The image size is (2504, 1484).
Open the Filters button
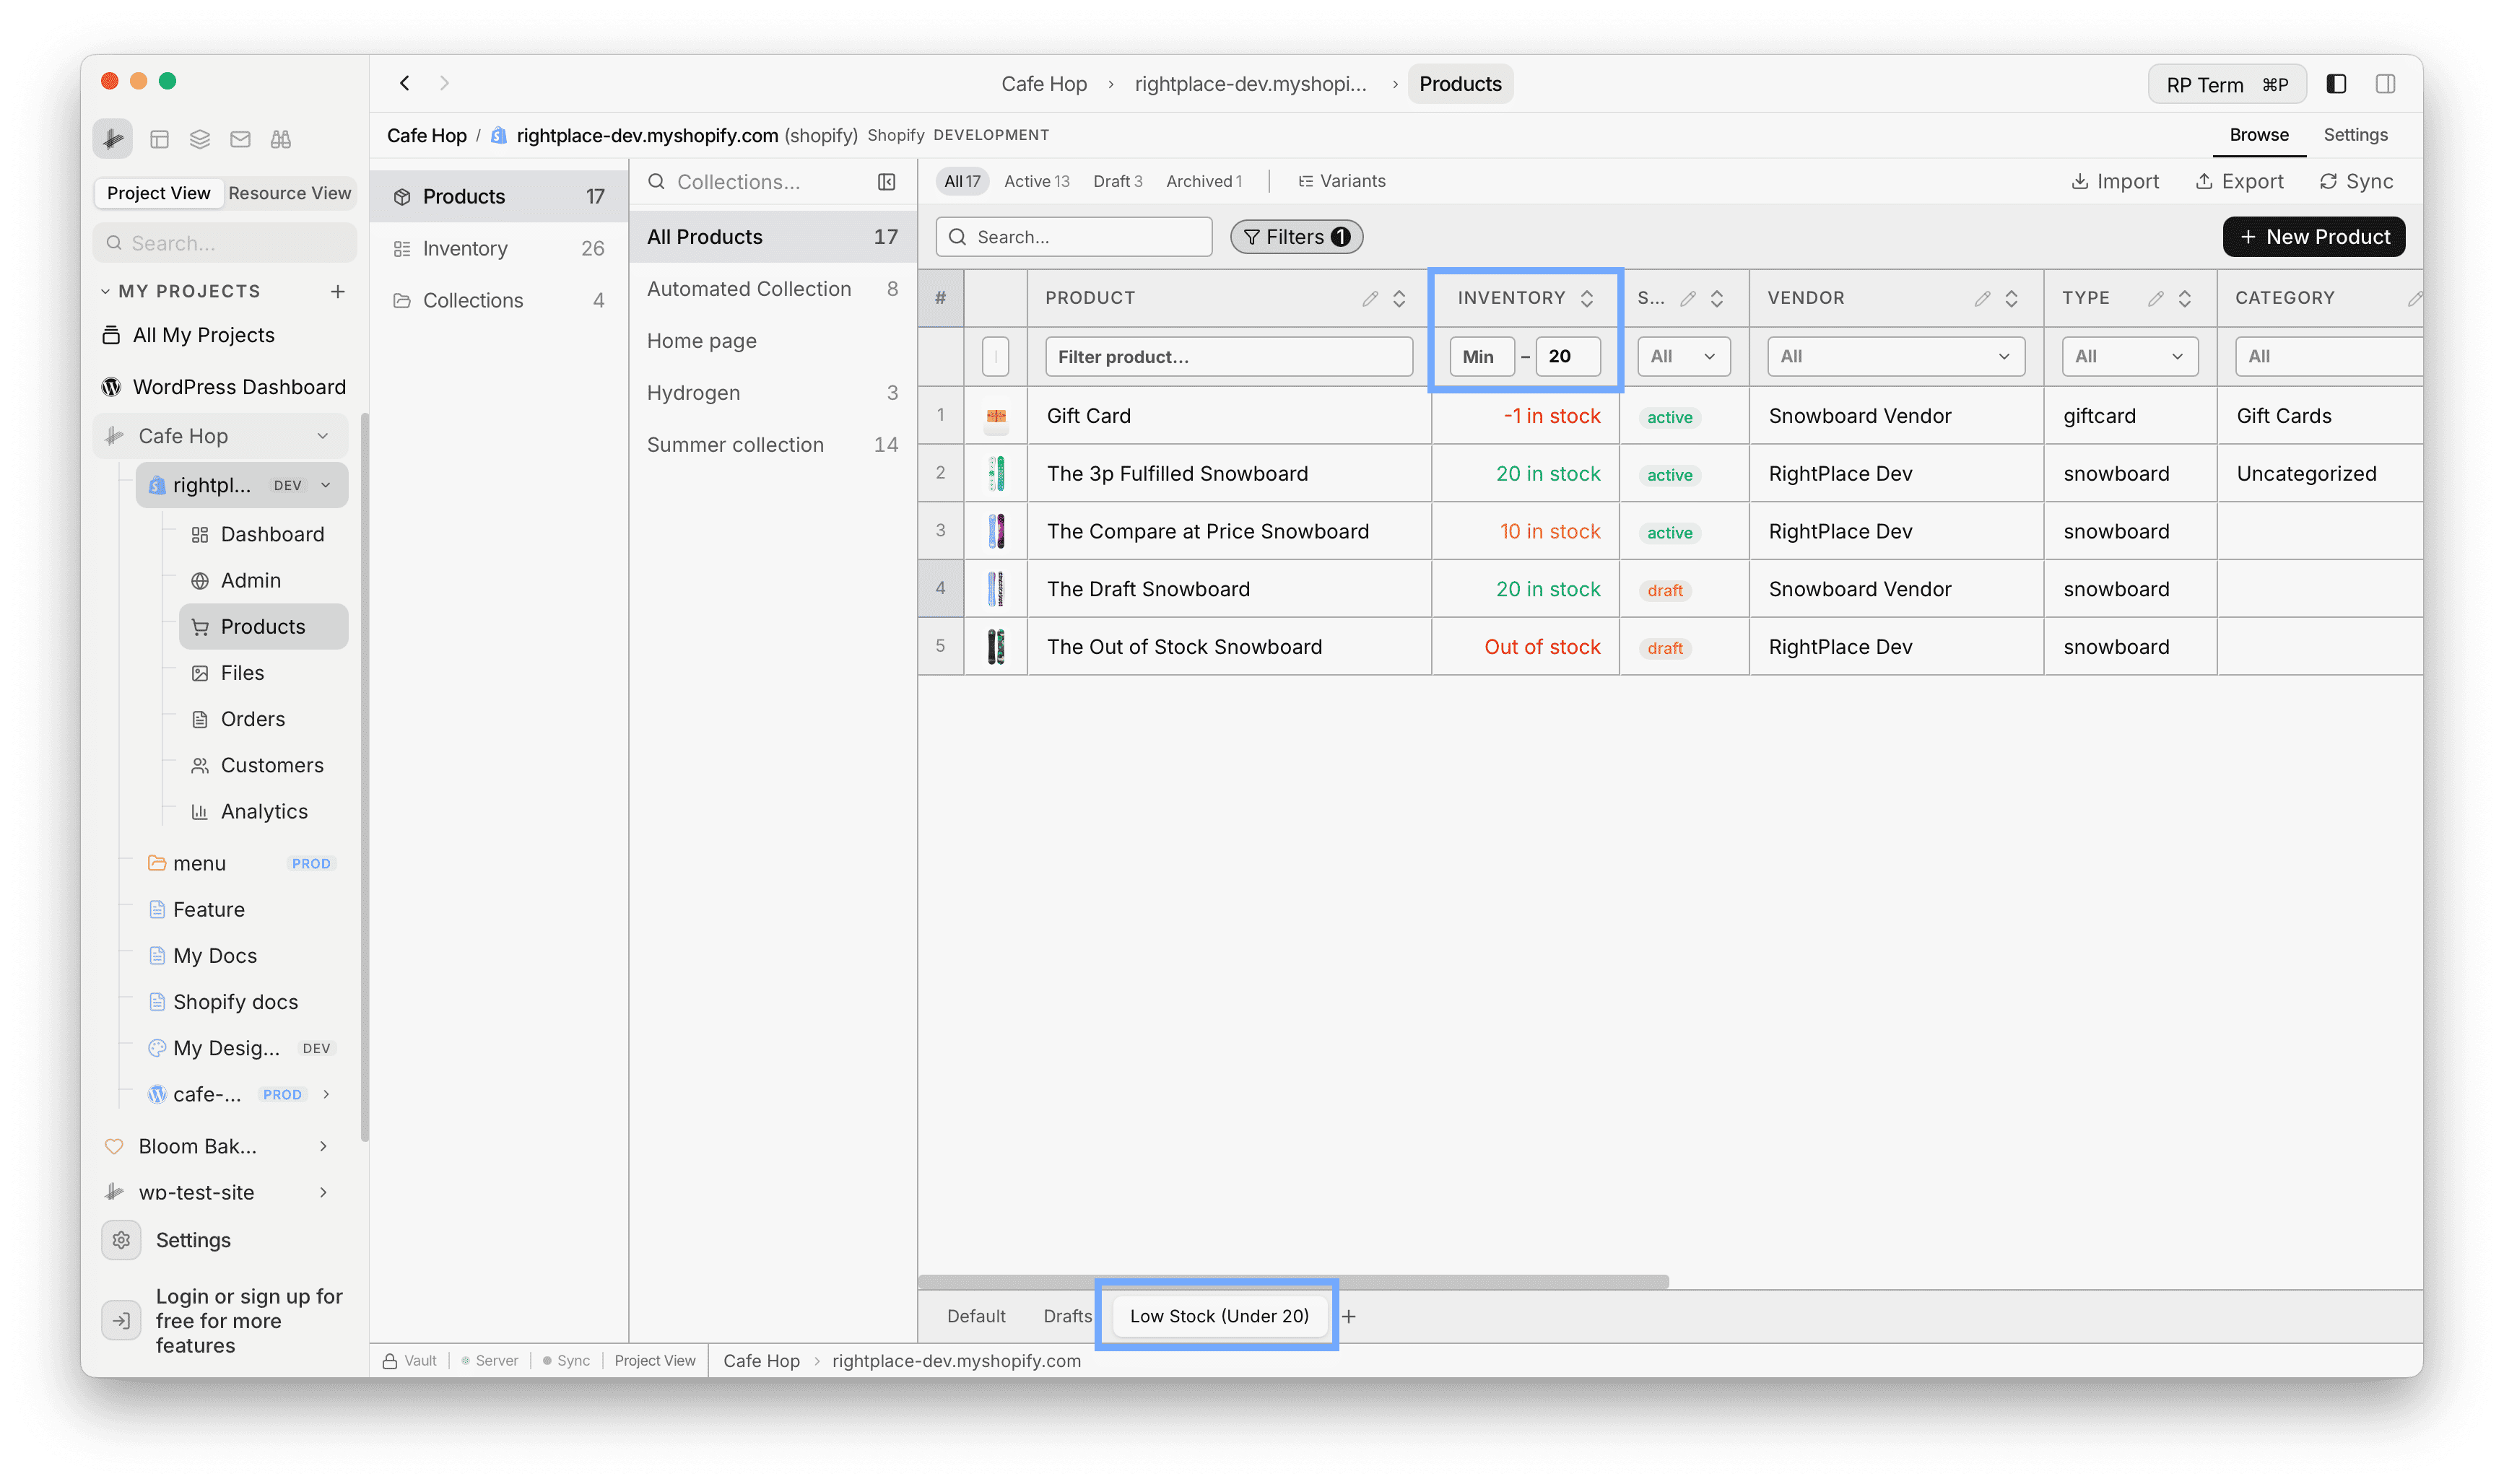[x=1296, y=237]
